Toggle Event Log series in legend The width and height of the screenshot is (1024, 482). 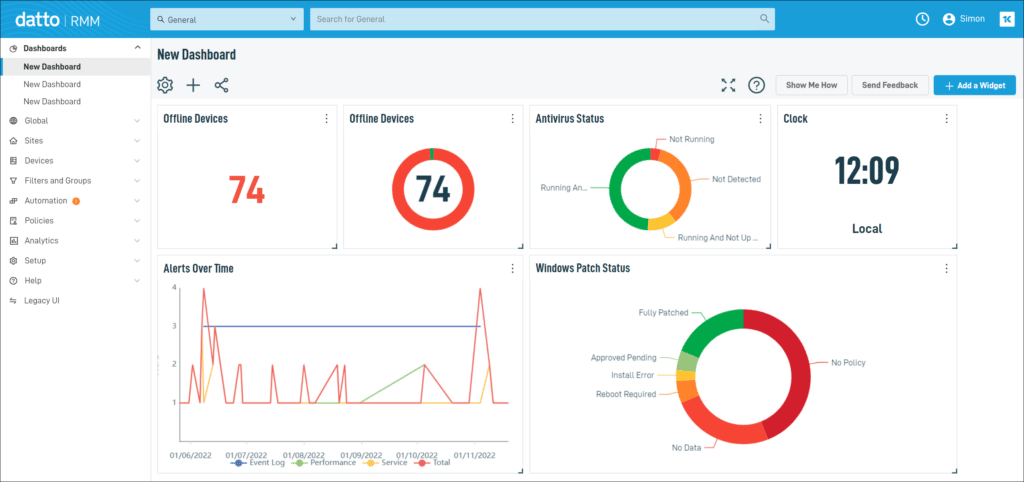pyautogui.click(x=257, y=462)
